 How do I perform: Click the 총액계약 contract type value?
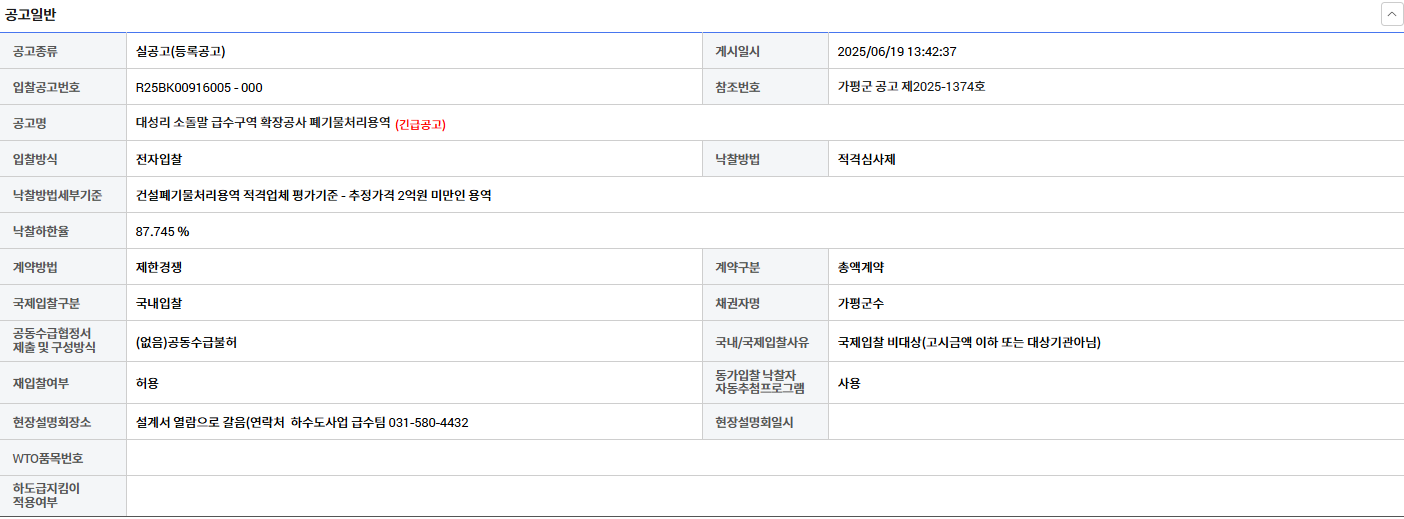tap(860, 267)
